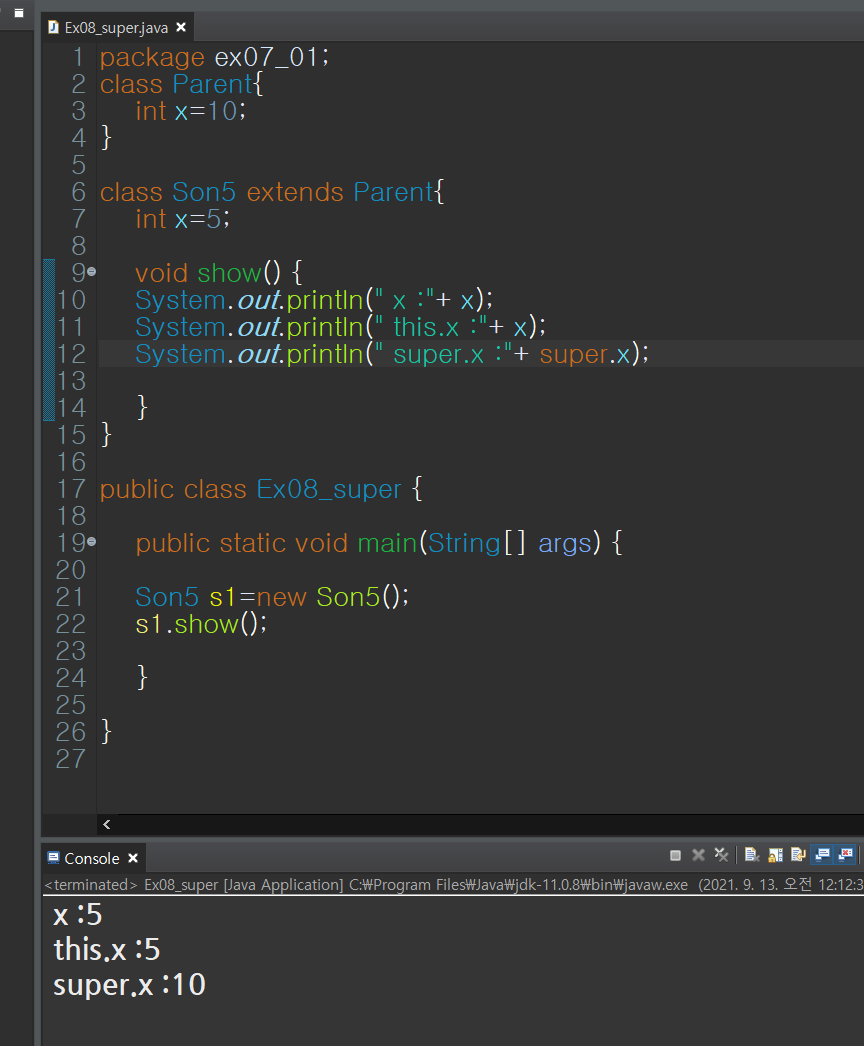Close the Console view tab
Screen dimensions: 864x1046
[x=133, y=858]
